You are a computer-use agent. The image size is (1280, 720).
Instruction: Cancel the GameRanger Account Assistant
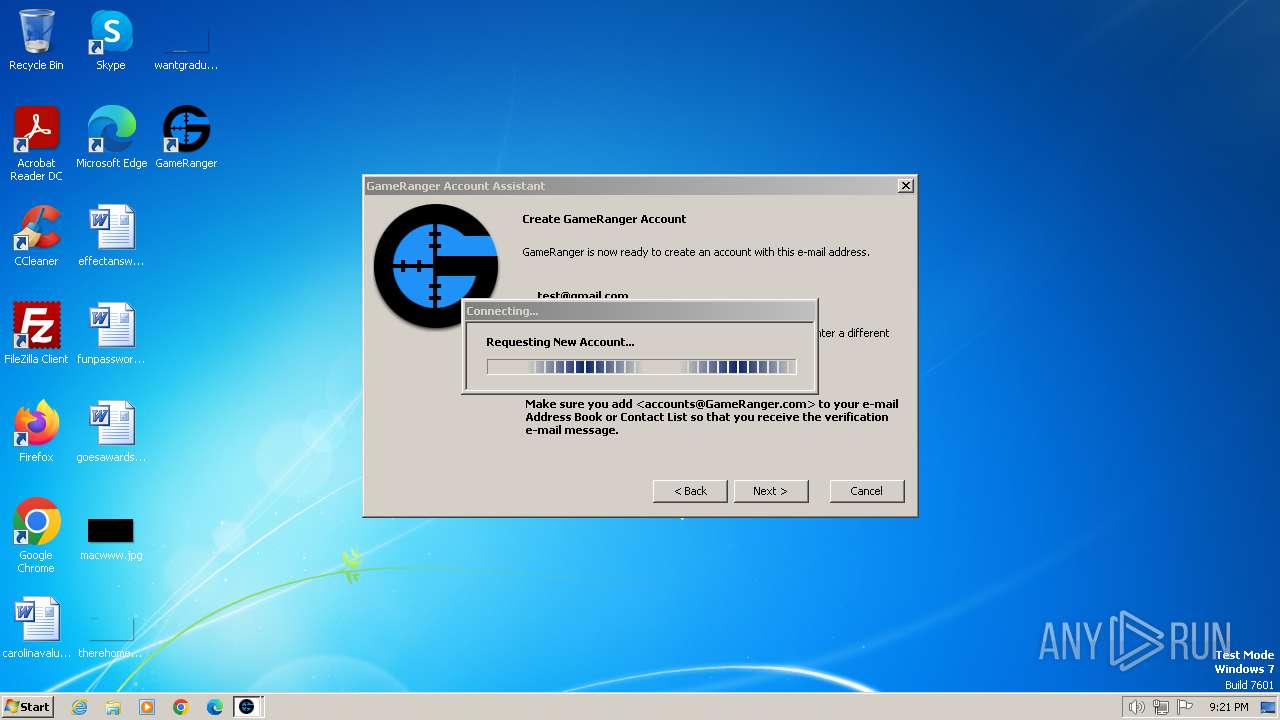[866, 491]
